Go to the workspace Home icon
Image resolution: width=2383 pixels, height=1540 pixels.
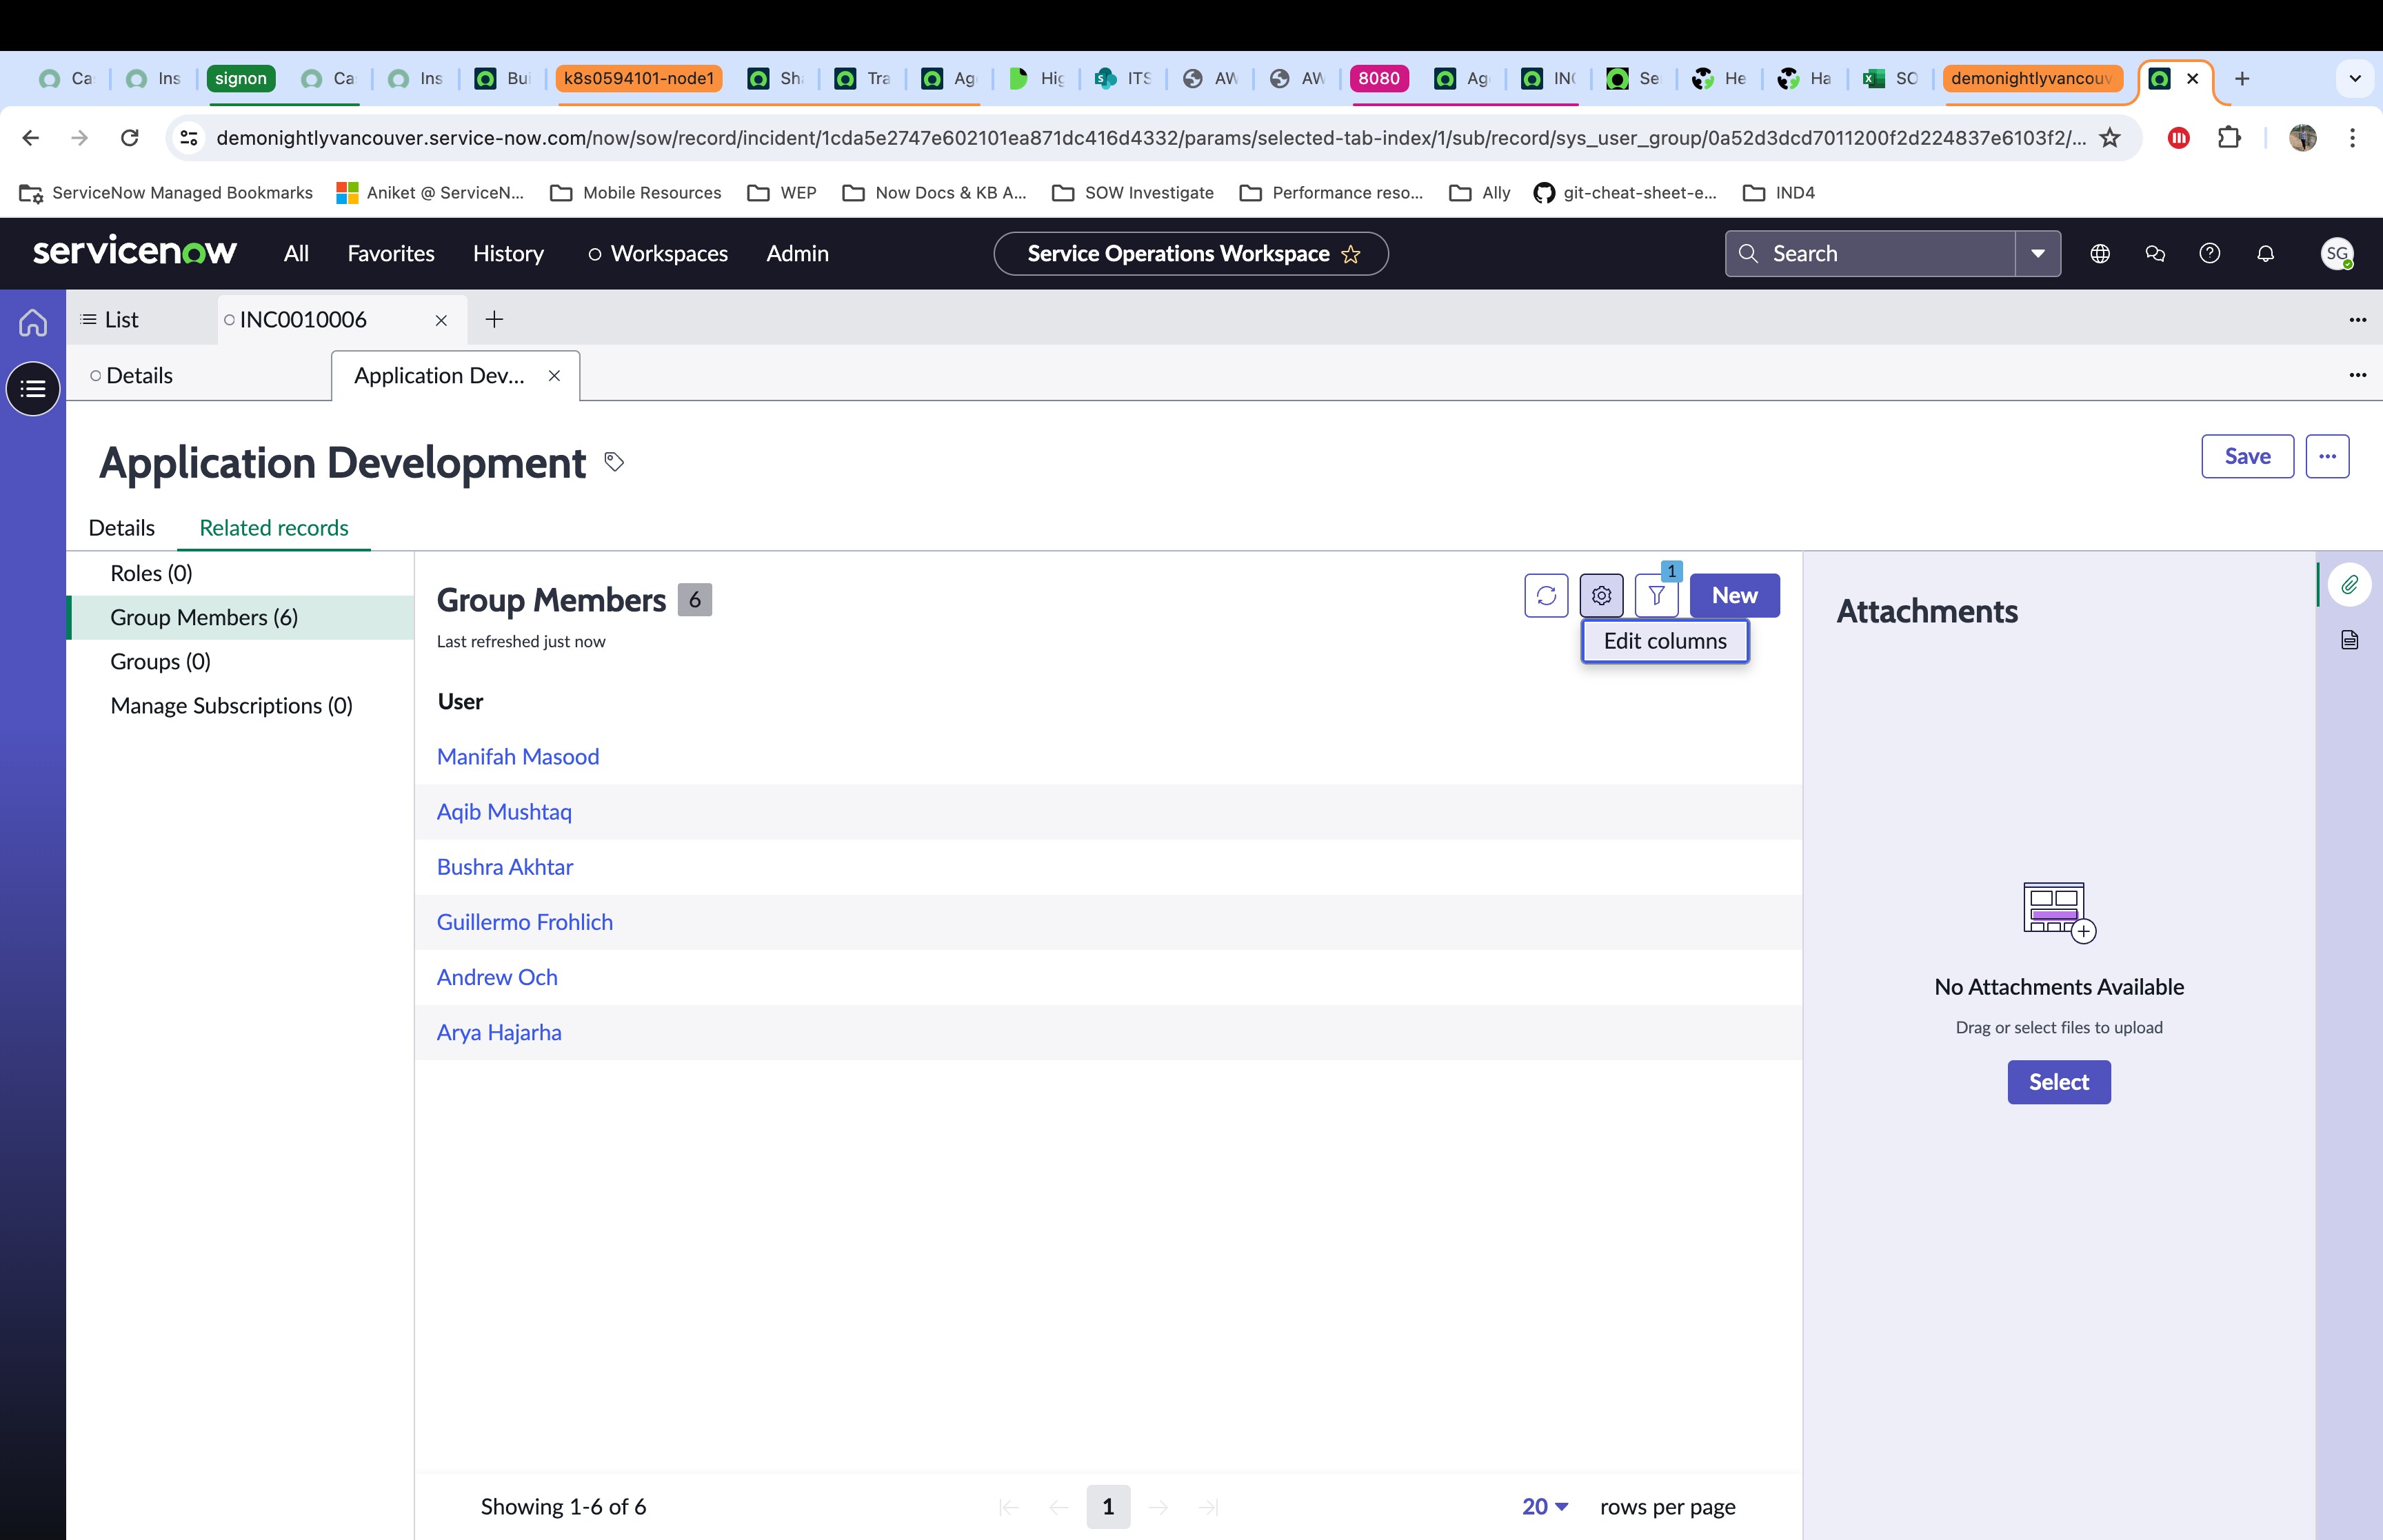point(33,323)
